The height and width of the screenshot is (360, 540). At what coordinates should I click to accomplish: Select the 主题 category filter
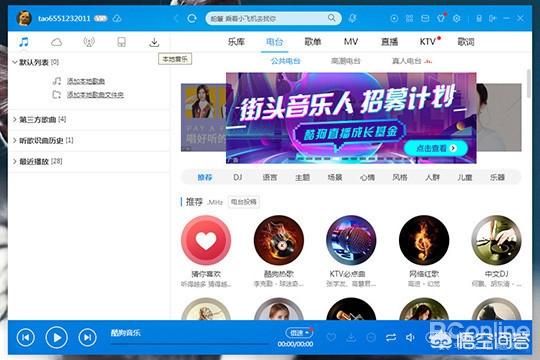point(302,177)
